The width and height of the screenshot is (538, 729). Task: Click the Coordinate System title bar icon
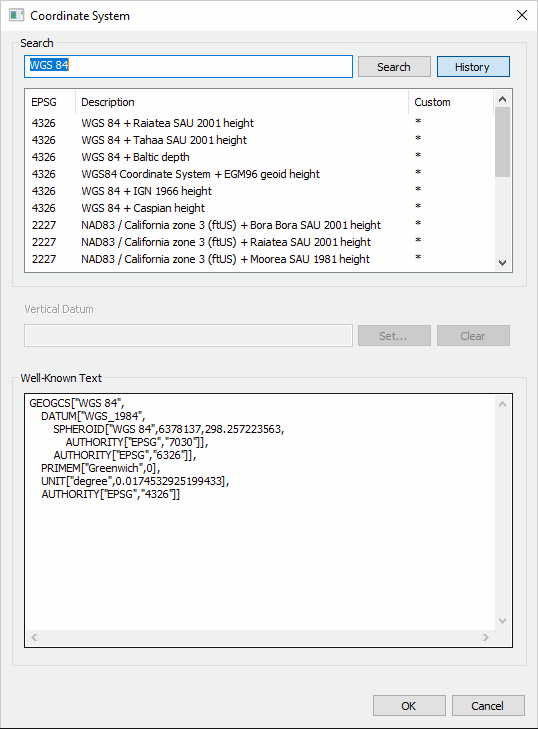tap(16, 15)
